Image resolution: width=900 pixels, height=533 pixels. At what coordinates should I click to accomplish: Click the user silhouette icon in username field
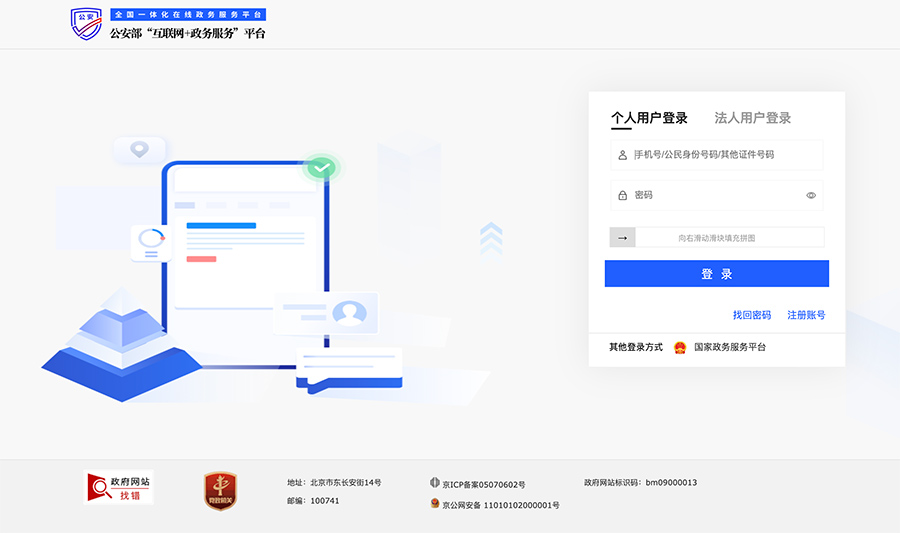coord(622,155)
